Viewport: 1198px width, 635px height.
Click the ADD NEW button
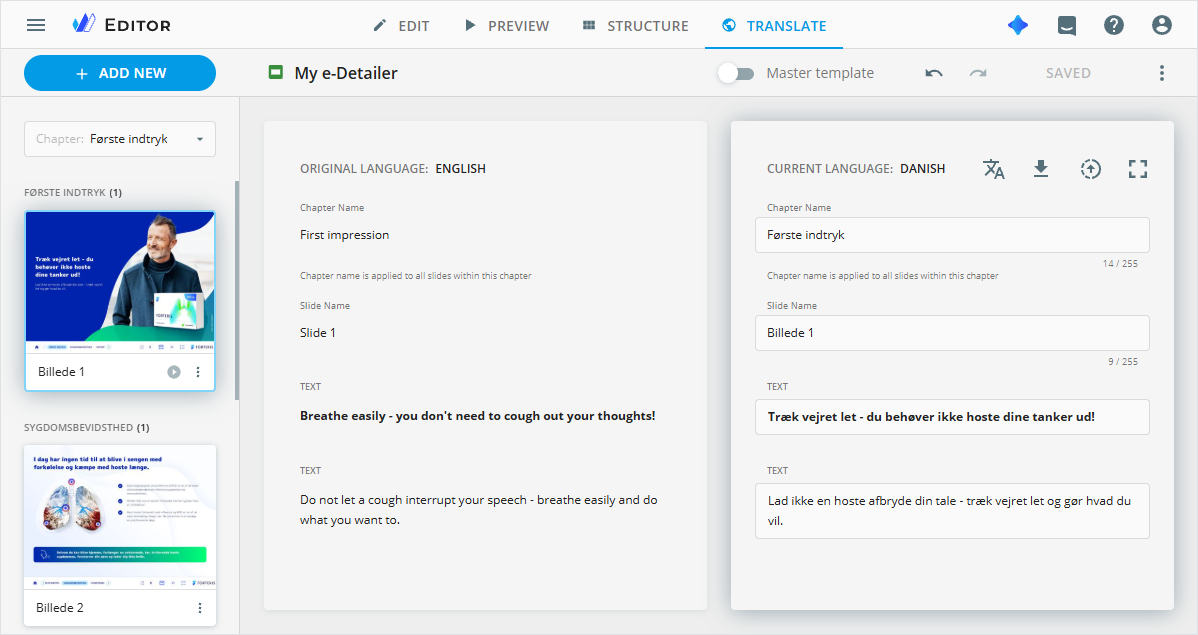coord(120,73)
